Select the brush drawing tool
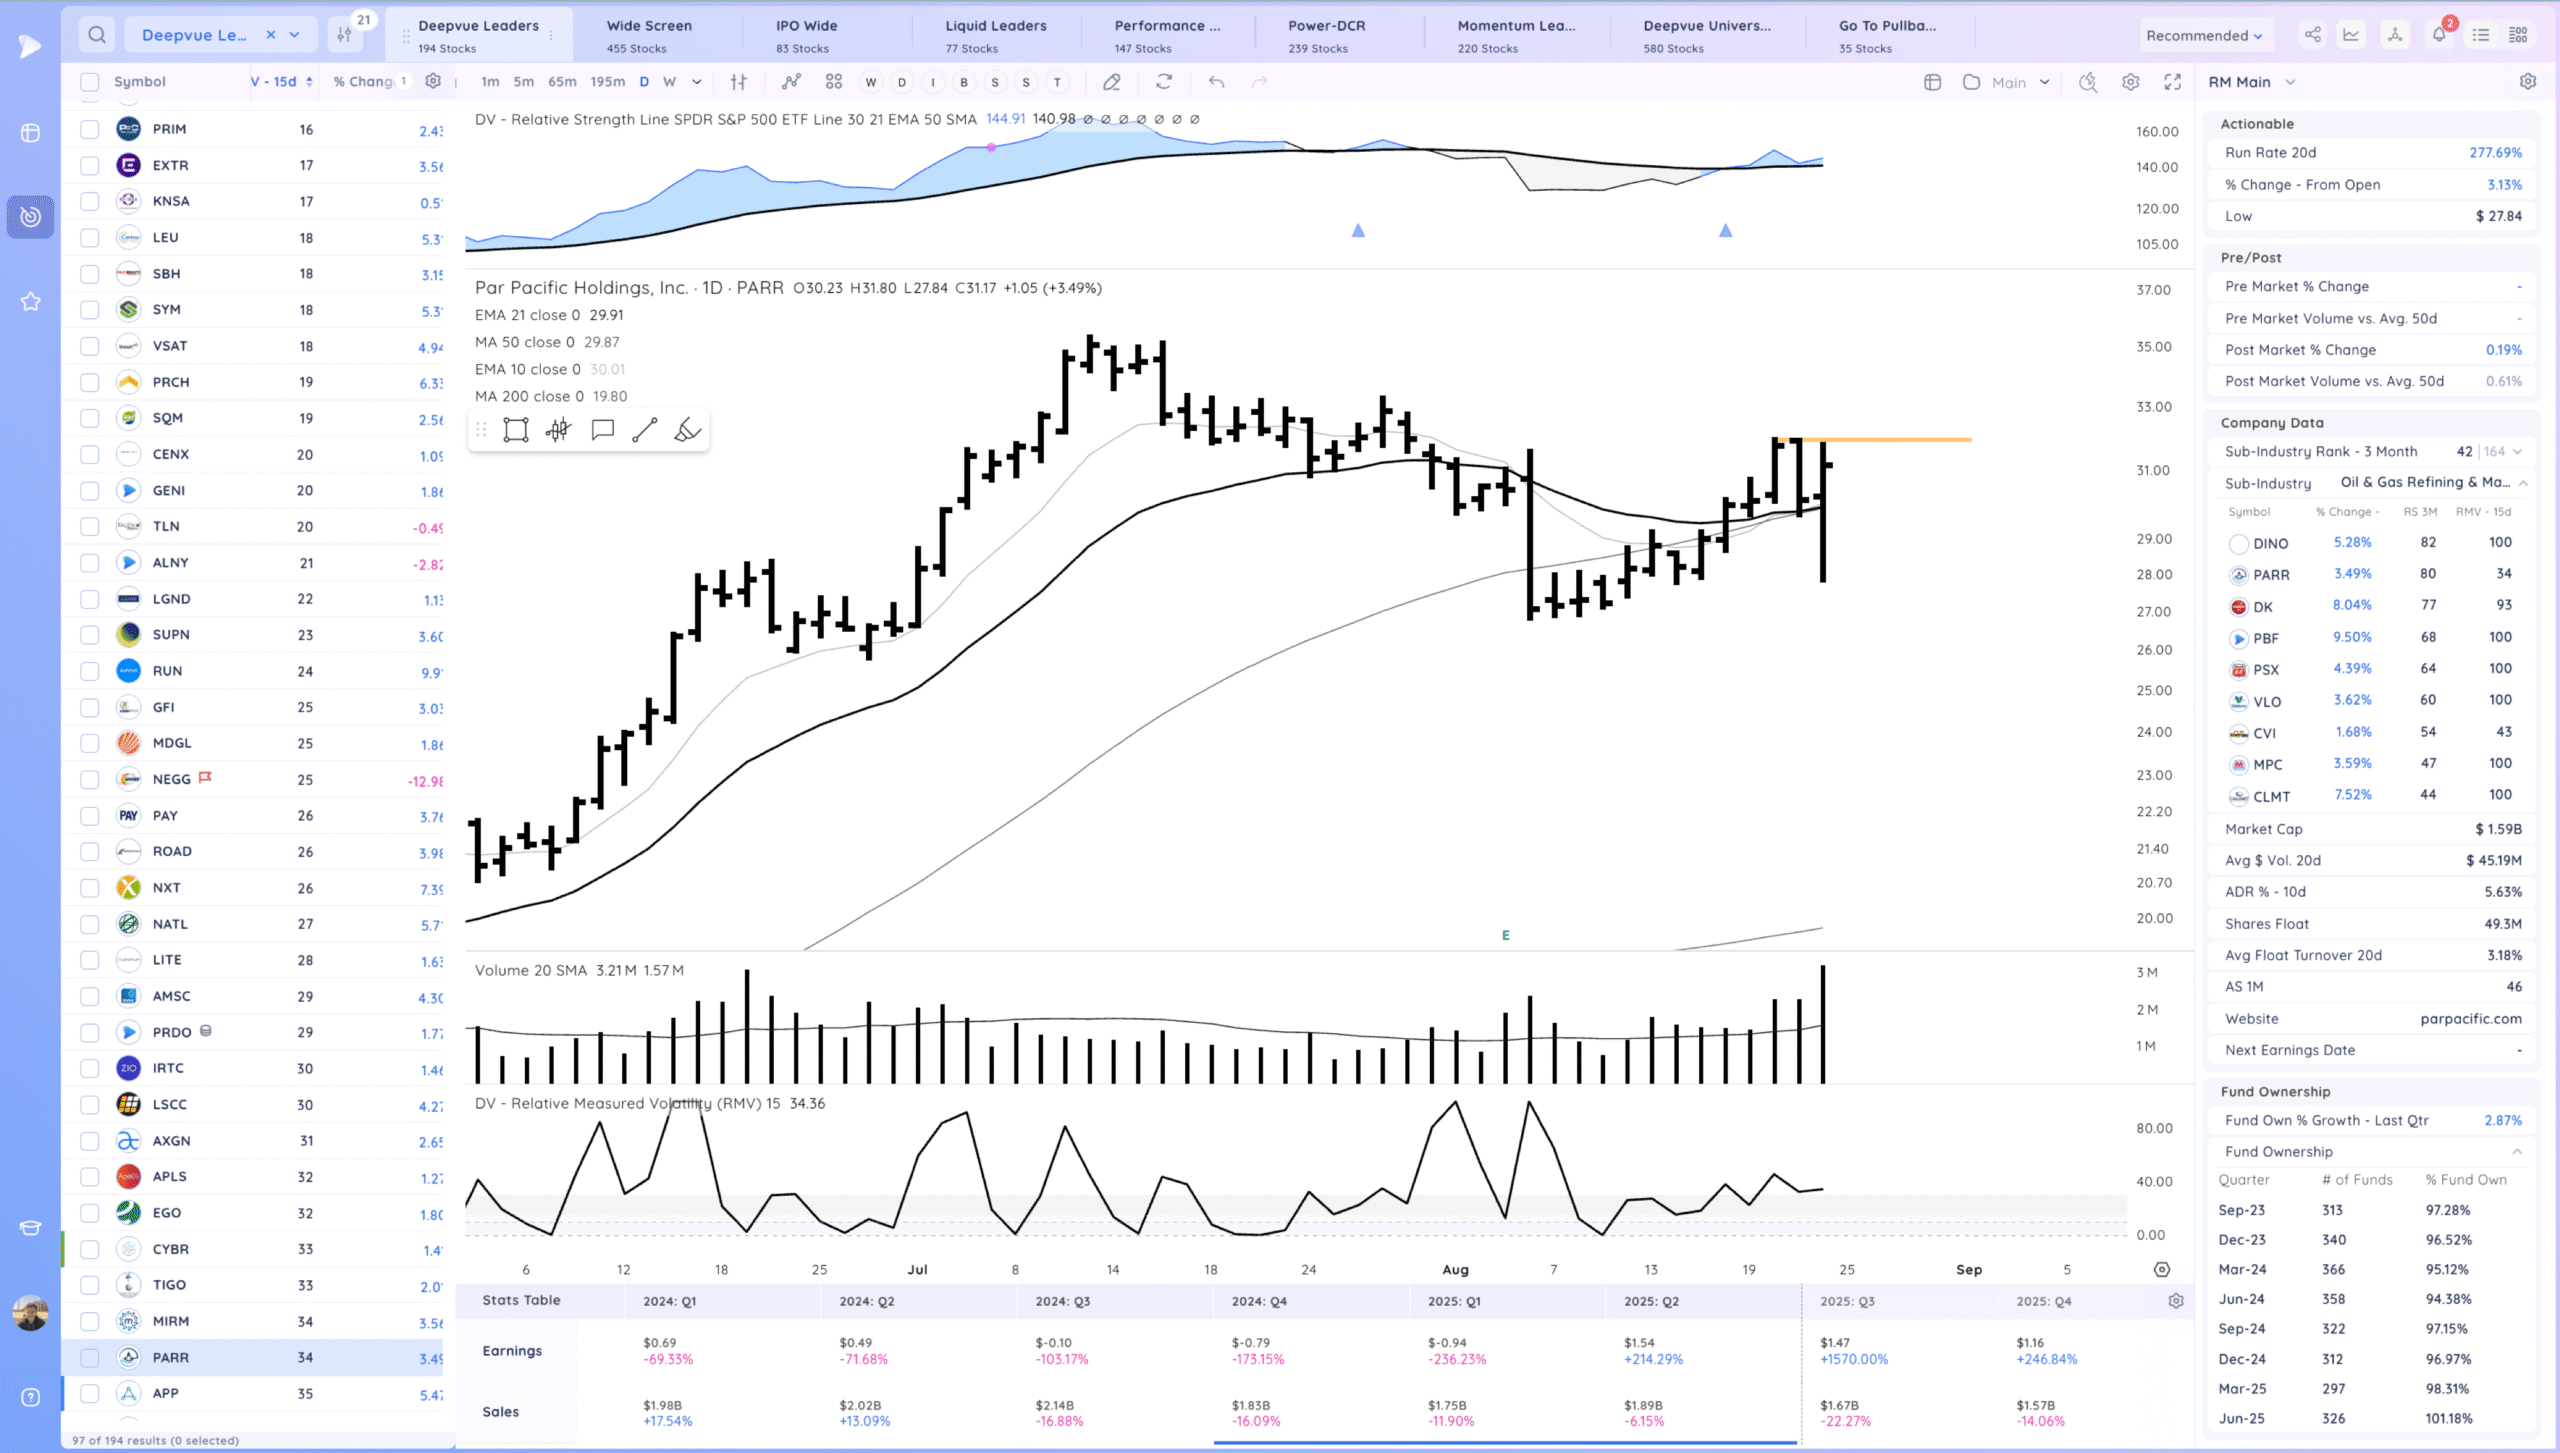 tap(688, 430)
